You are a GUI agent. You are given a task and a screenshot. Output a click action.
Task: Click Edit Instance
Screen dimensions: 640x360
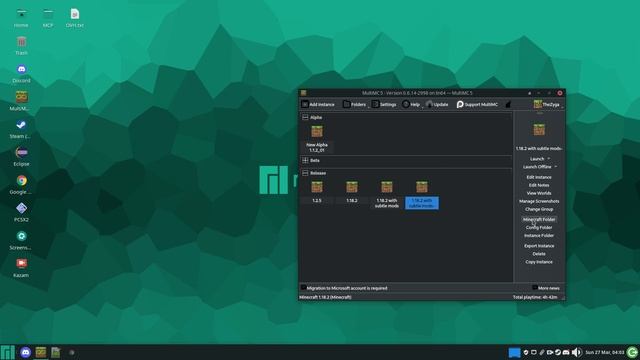tap(539, 177)
